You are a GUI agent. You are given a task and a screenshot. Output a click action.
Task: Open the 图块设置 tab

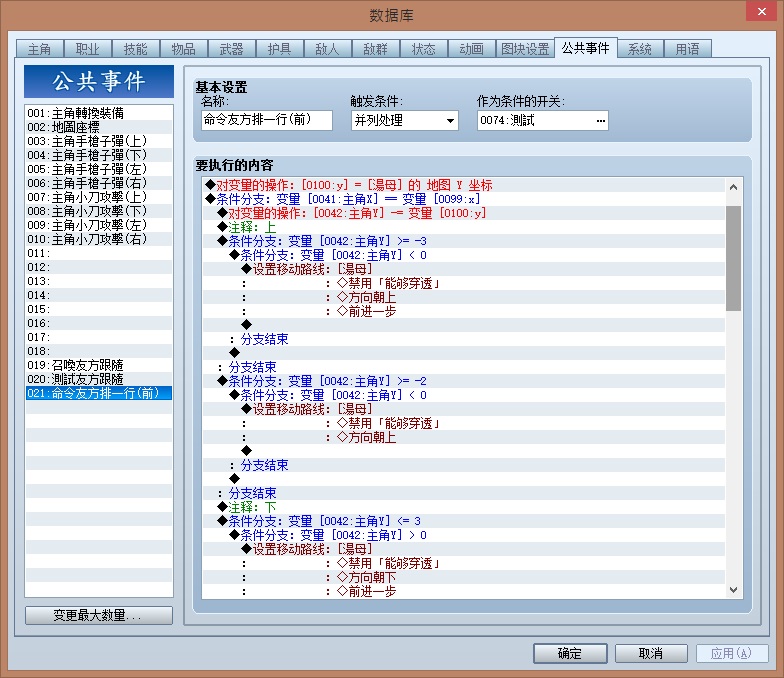(525, 49)
